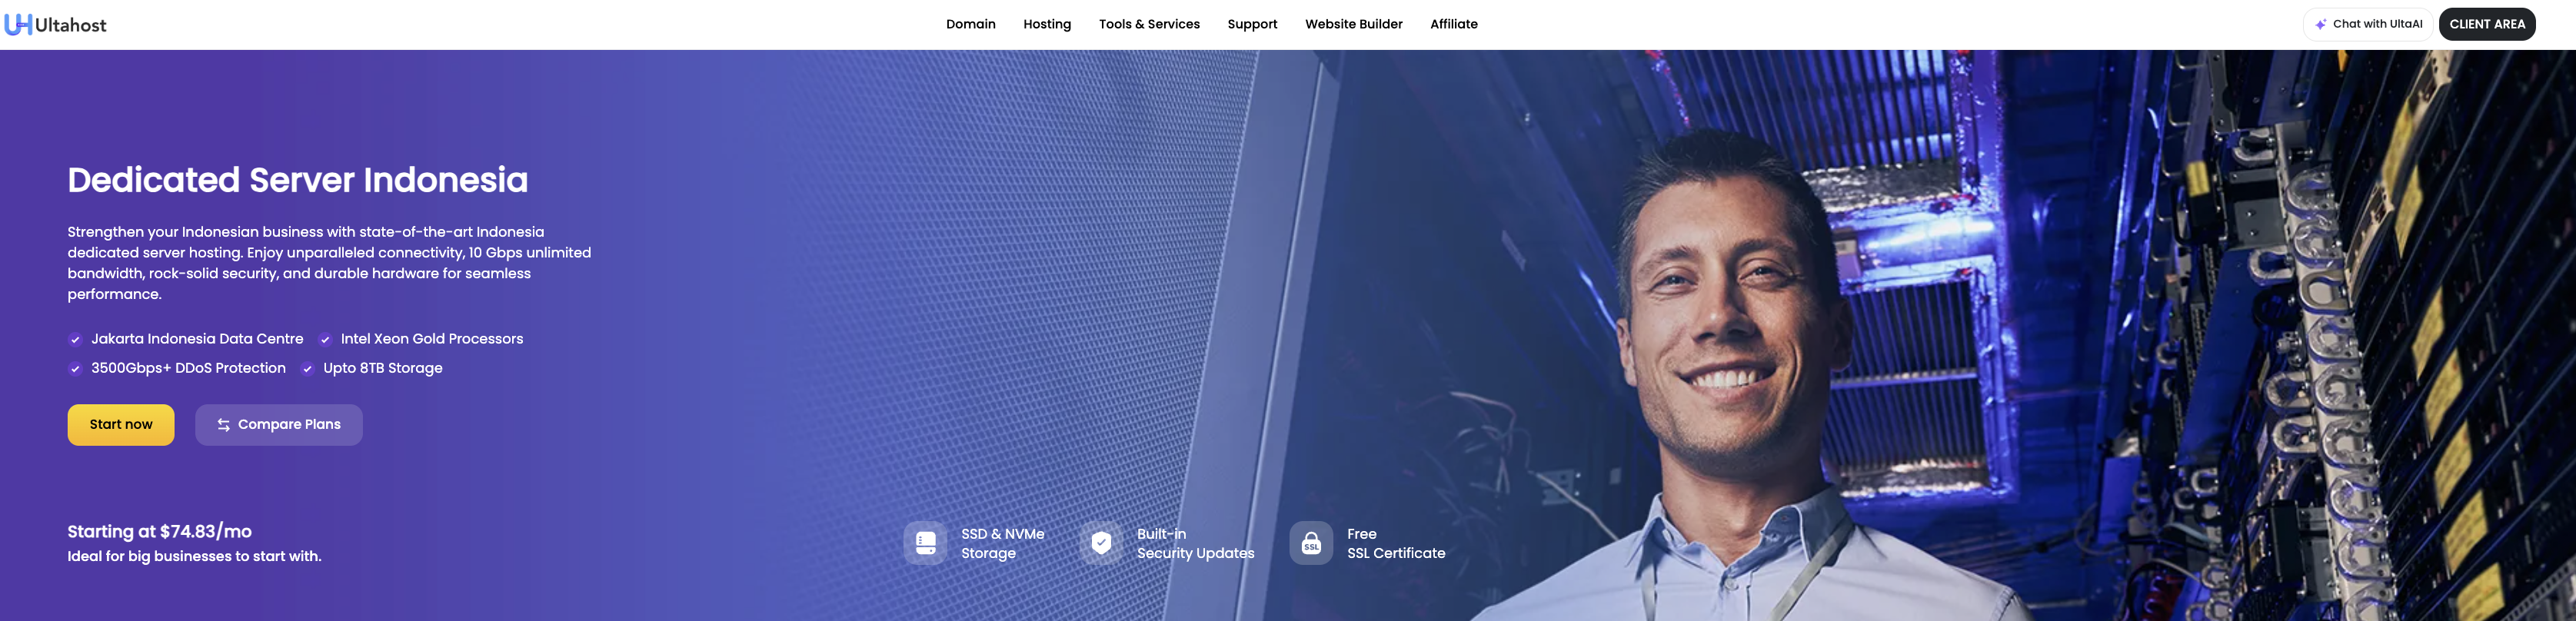Open the Tools & Services menu
Screen dimensions: 2576x621
(1149, 24)
